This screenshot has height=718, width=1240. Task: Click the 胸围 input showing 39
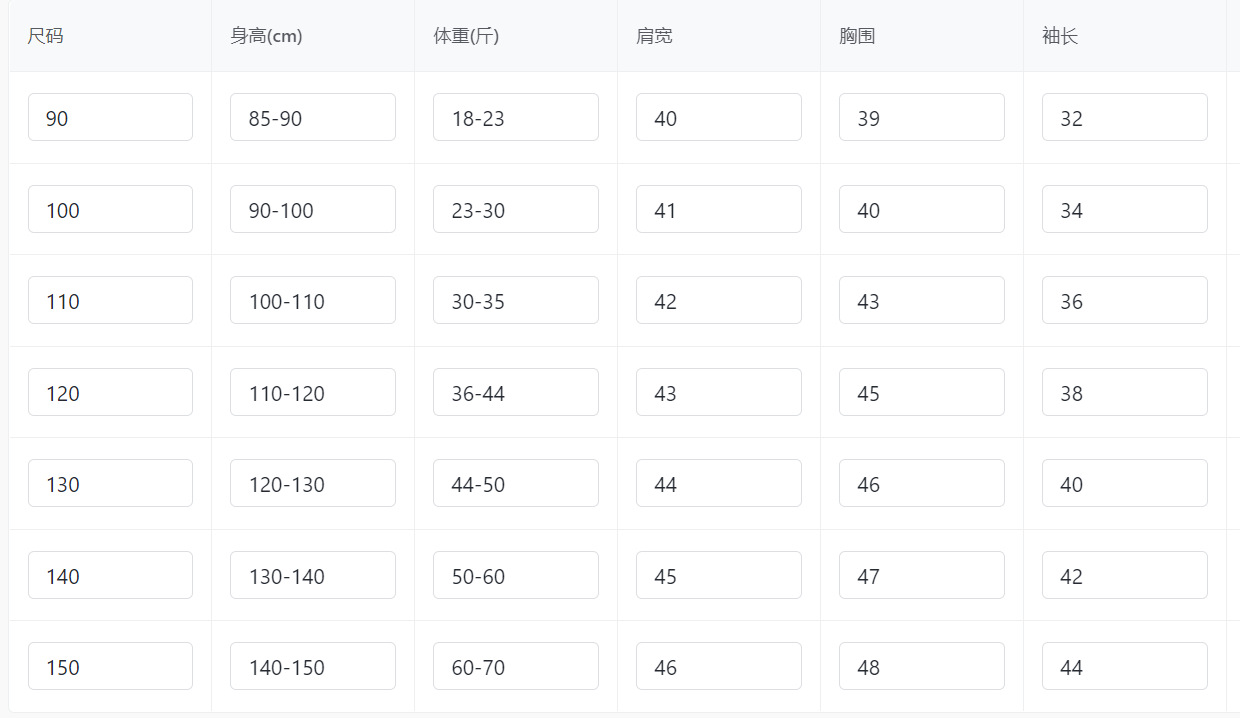[921, 117]
